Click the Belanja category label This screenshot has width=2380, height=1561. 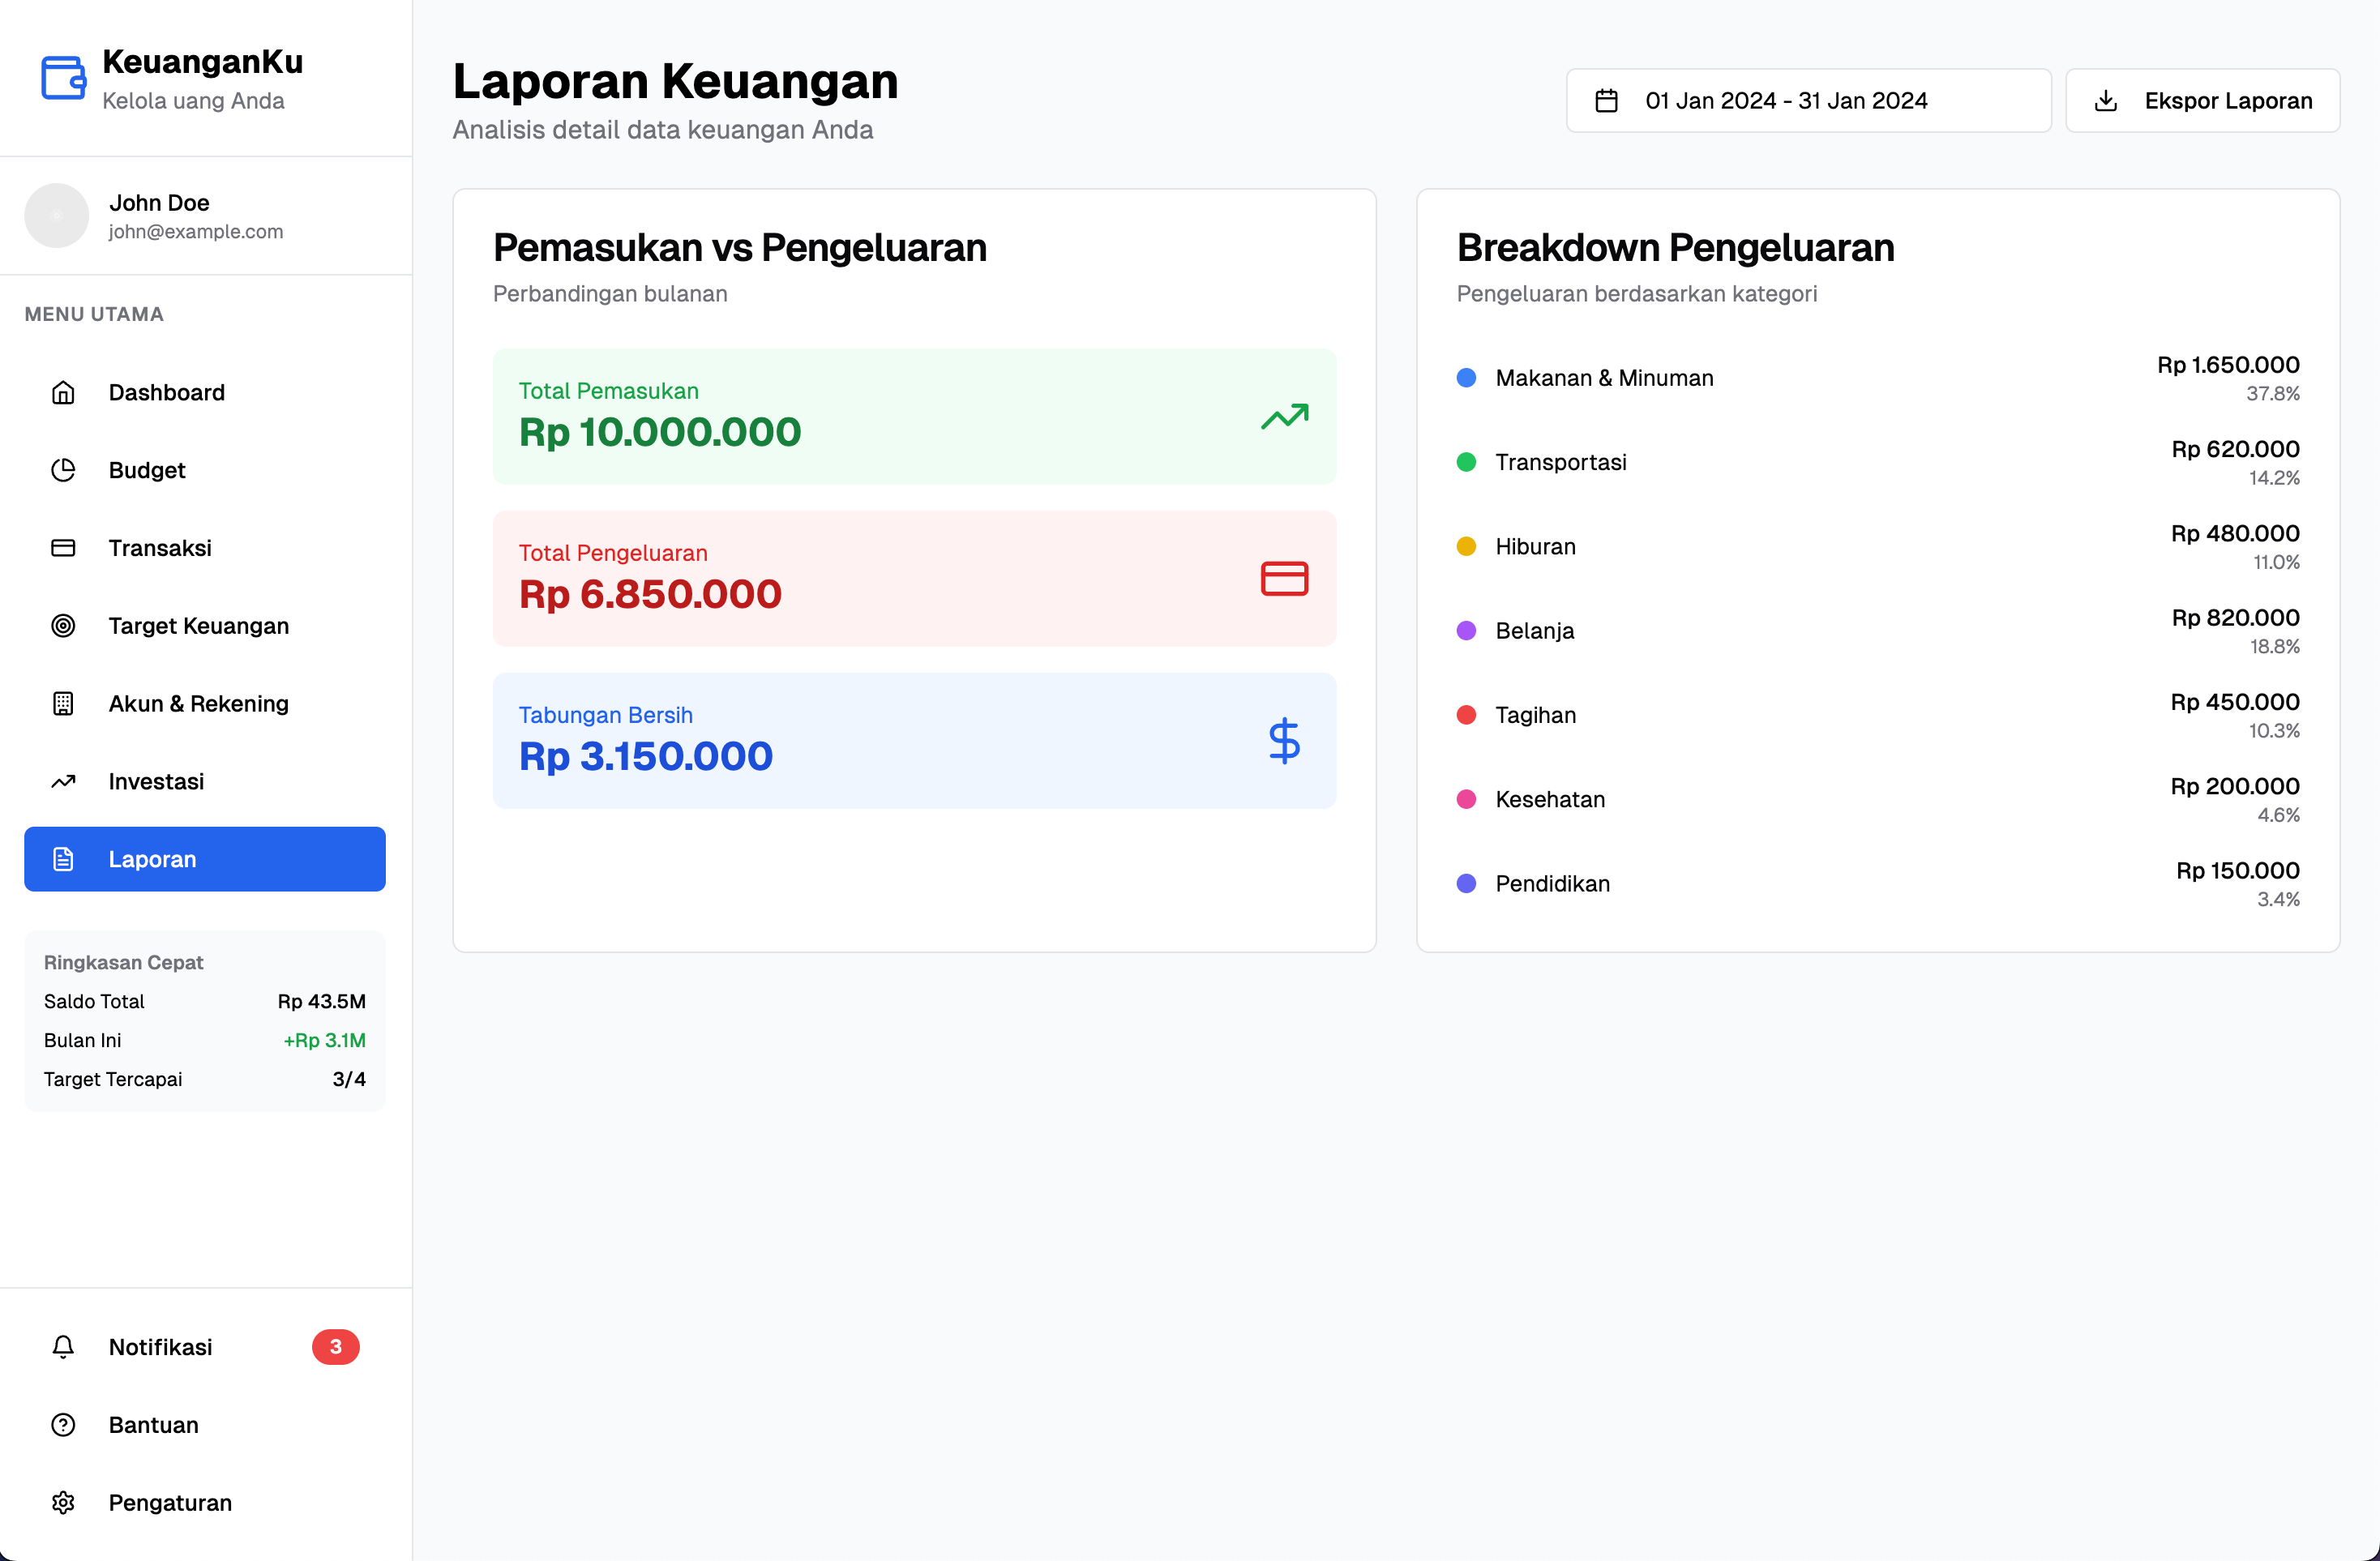(1534, 631)
